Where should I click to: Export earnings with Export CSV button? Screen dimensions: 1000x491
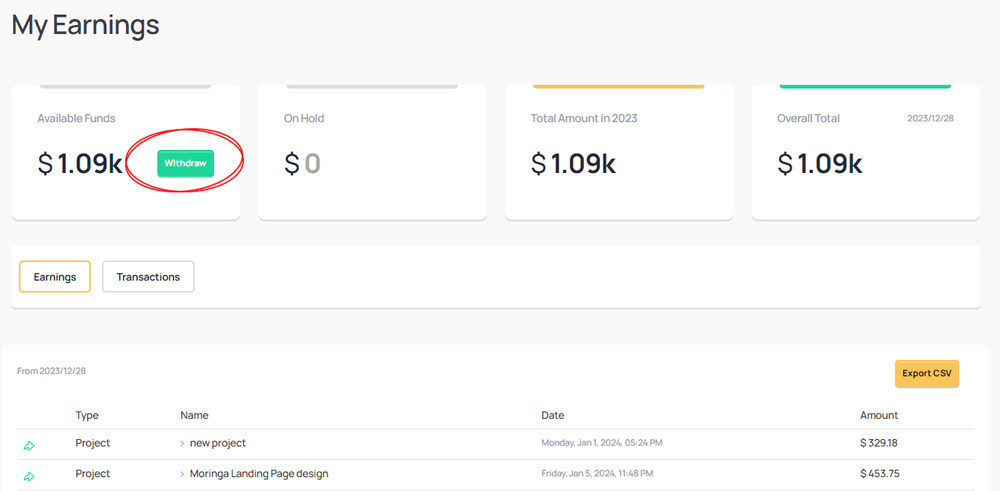[926, 373]
